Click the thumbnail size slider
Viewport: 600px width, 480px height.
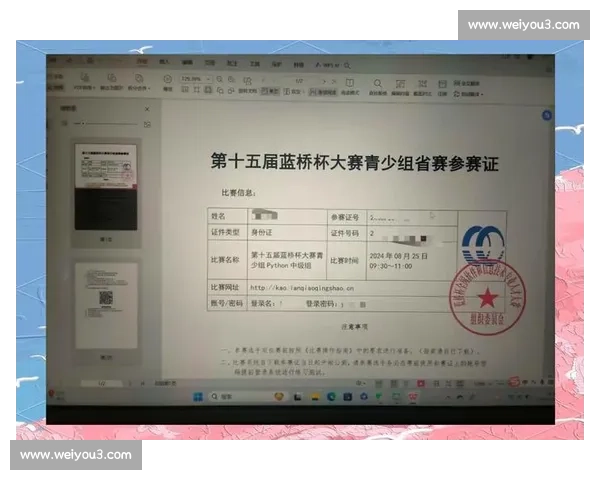click(x=106, y=124)
